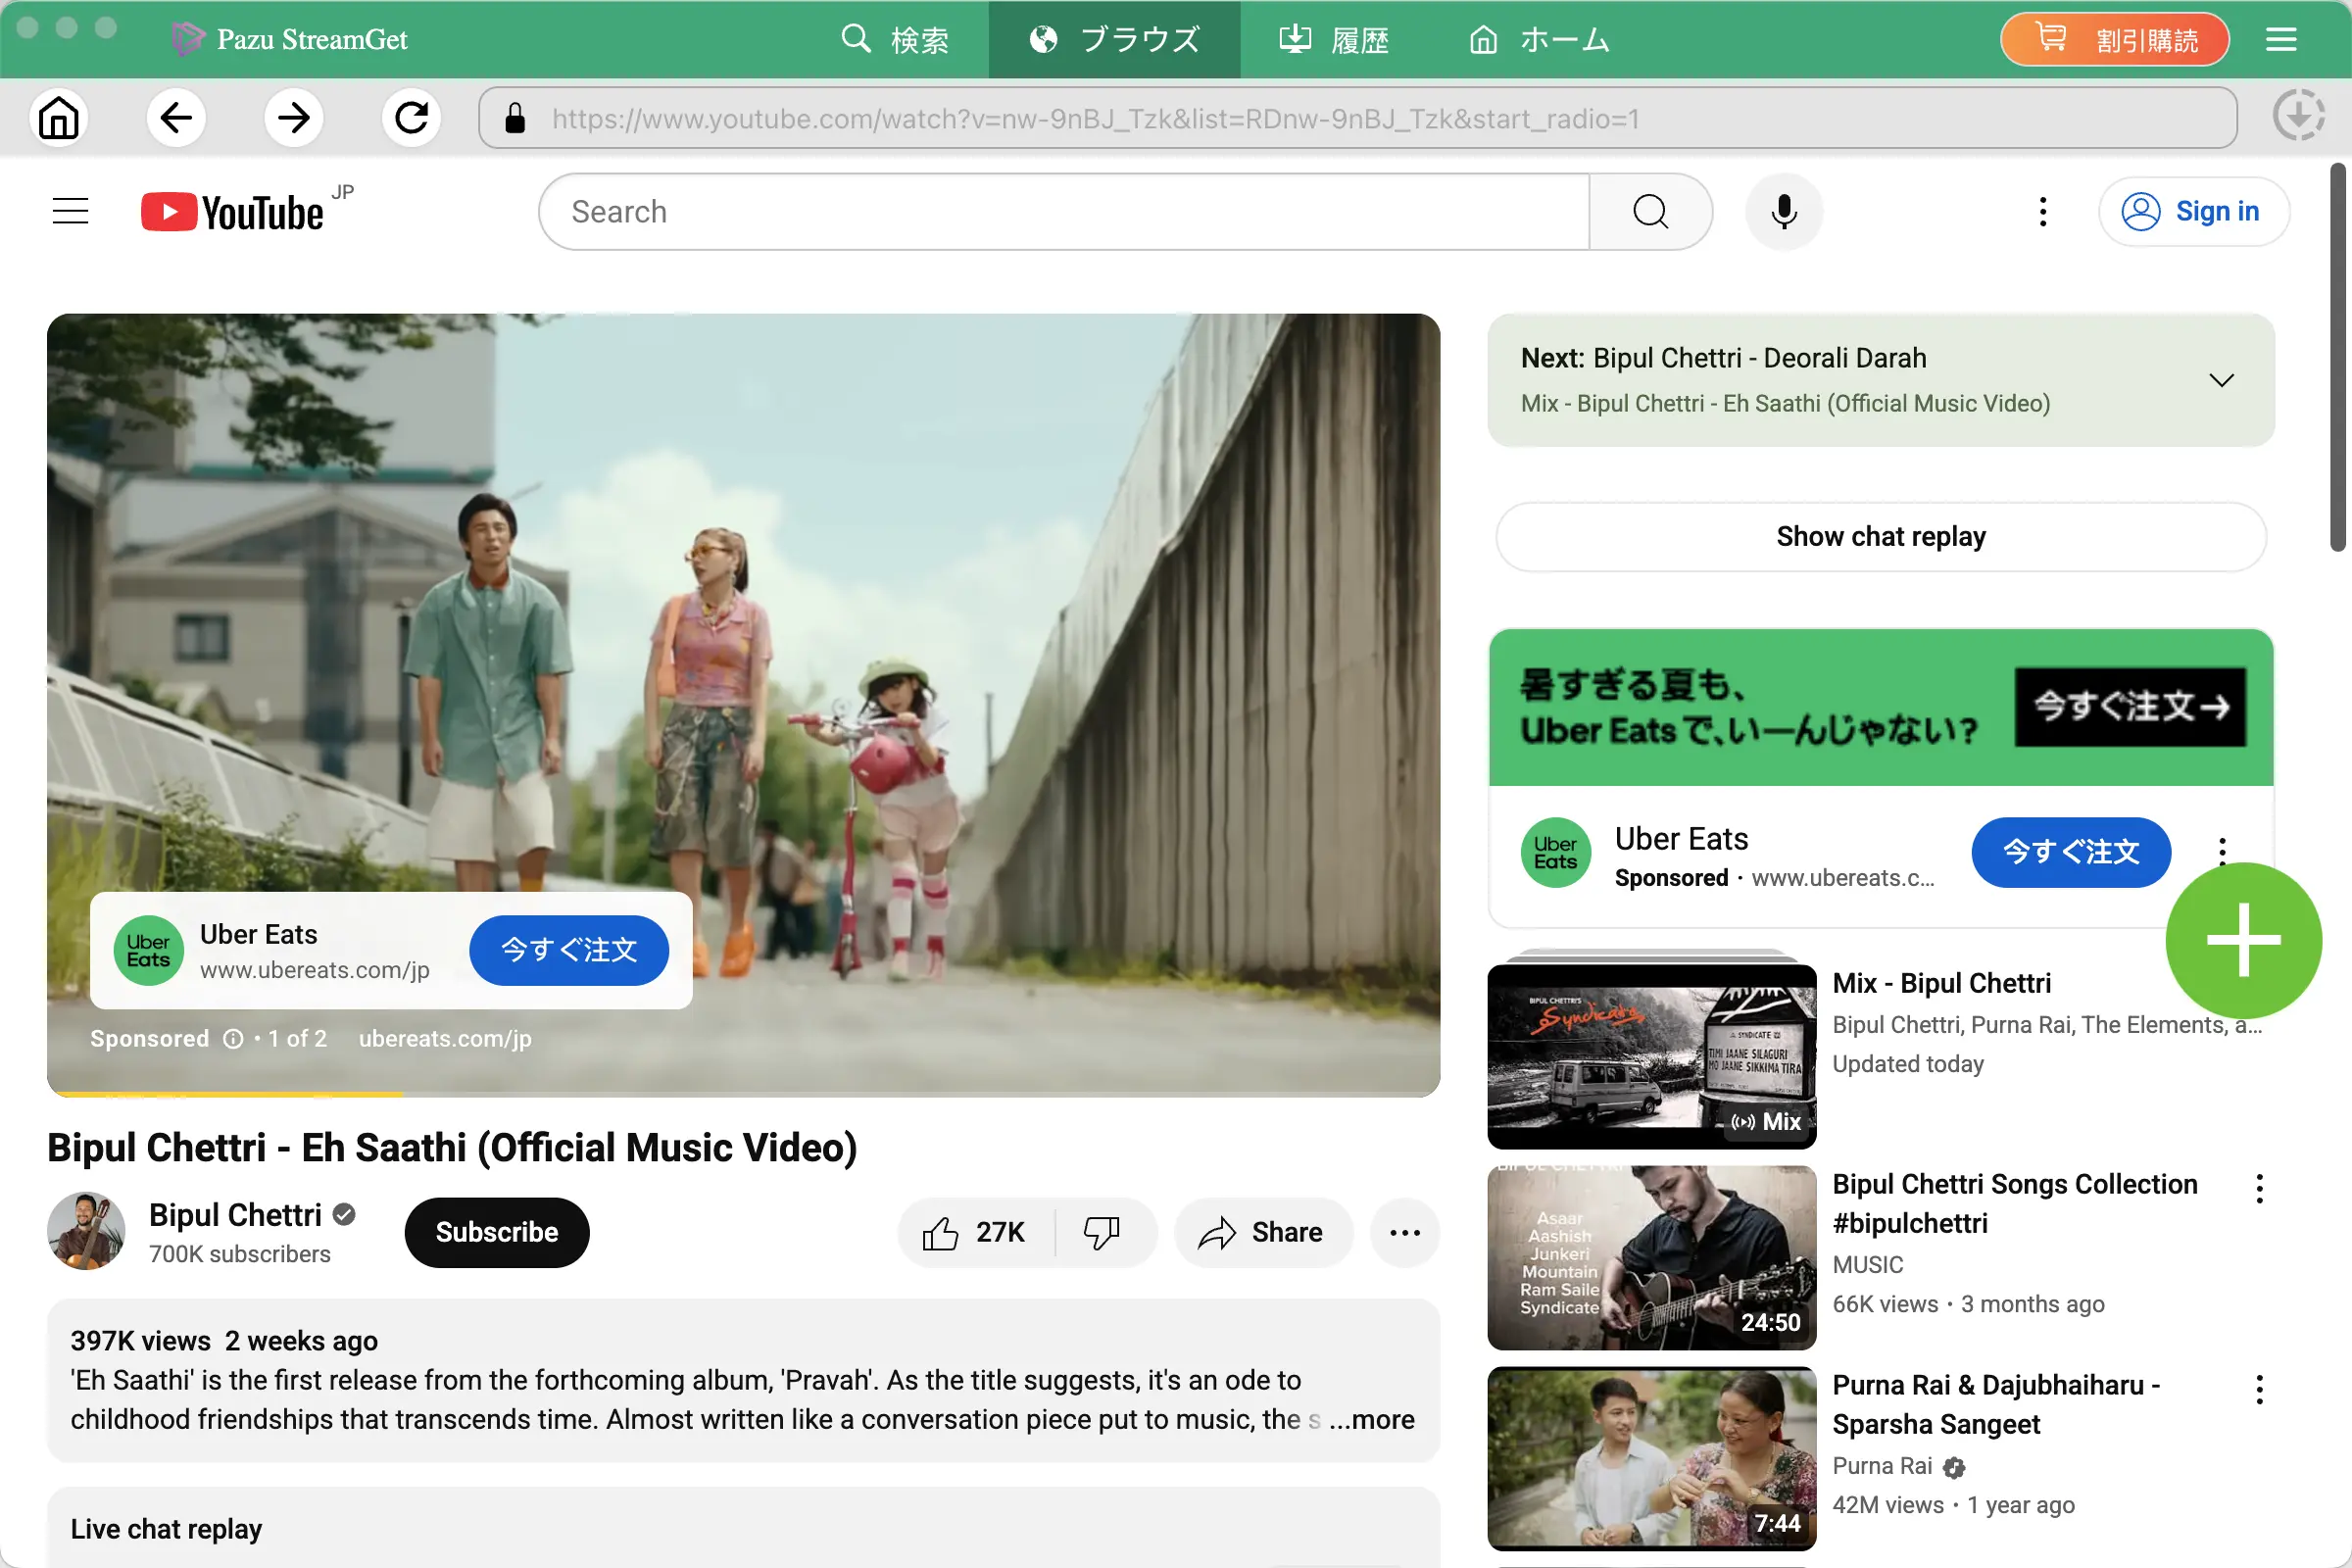The width and height of the screenshot is (2352, 1568).
Task: Switch to the 検索 tab
Action: [895, 39]
